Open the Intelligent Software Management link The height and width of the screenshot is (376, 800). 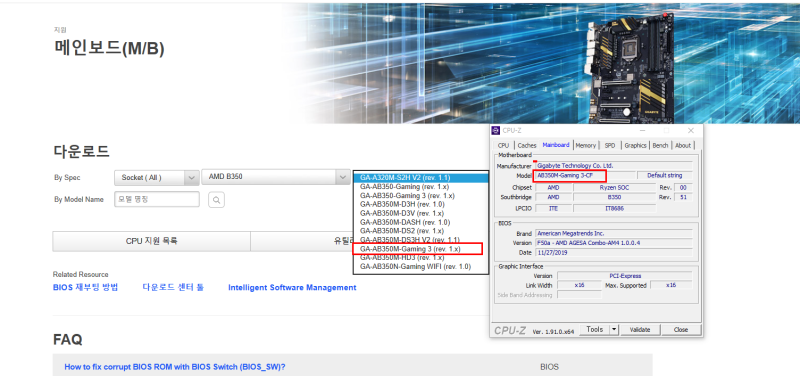pyautogui.click(x=292, y=288)
